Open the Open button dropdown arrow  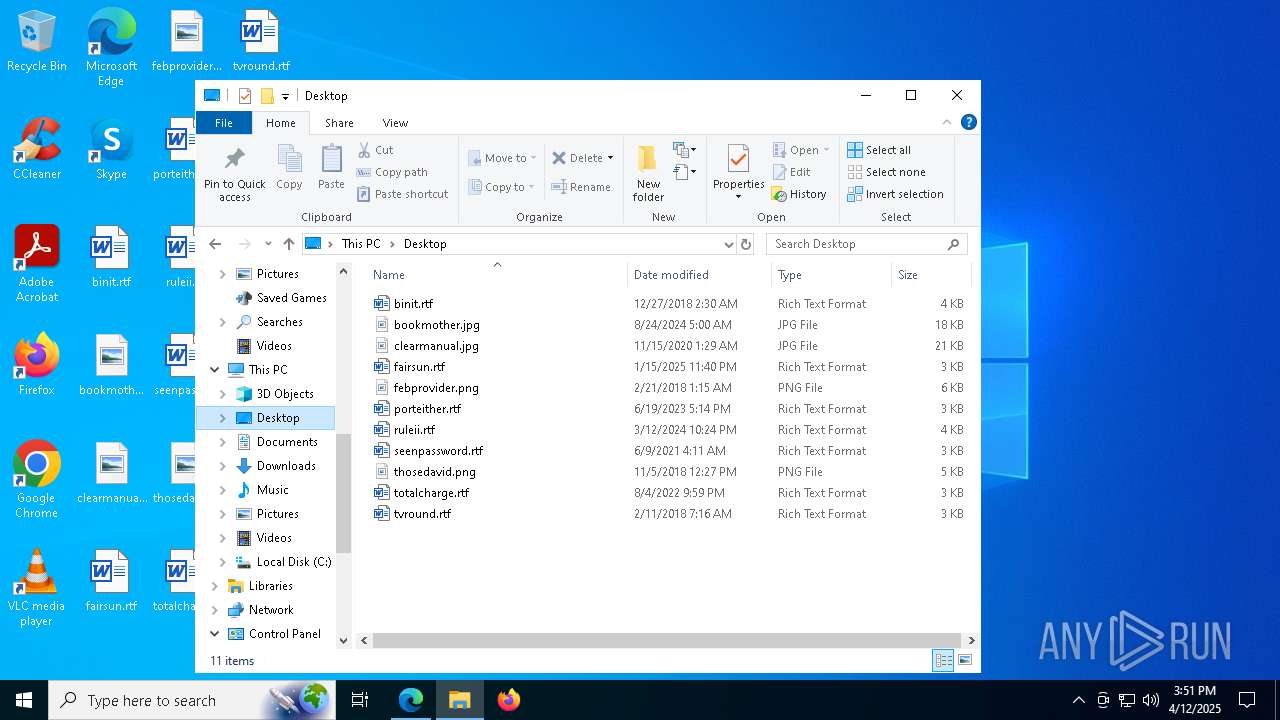826,150
